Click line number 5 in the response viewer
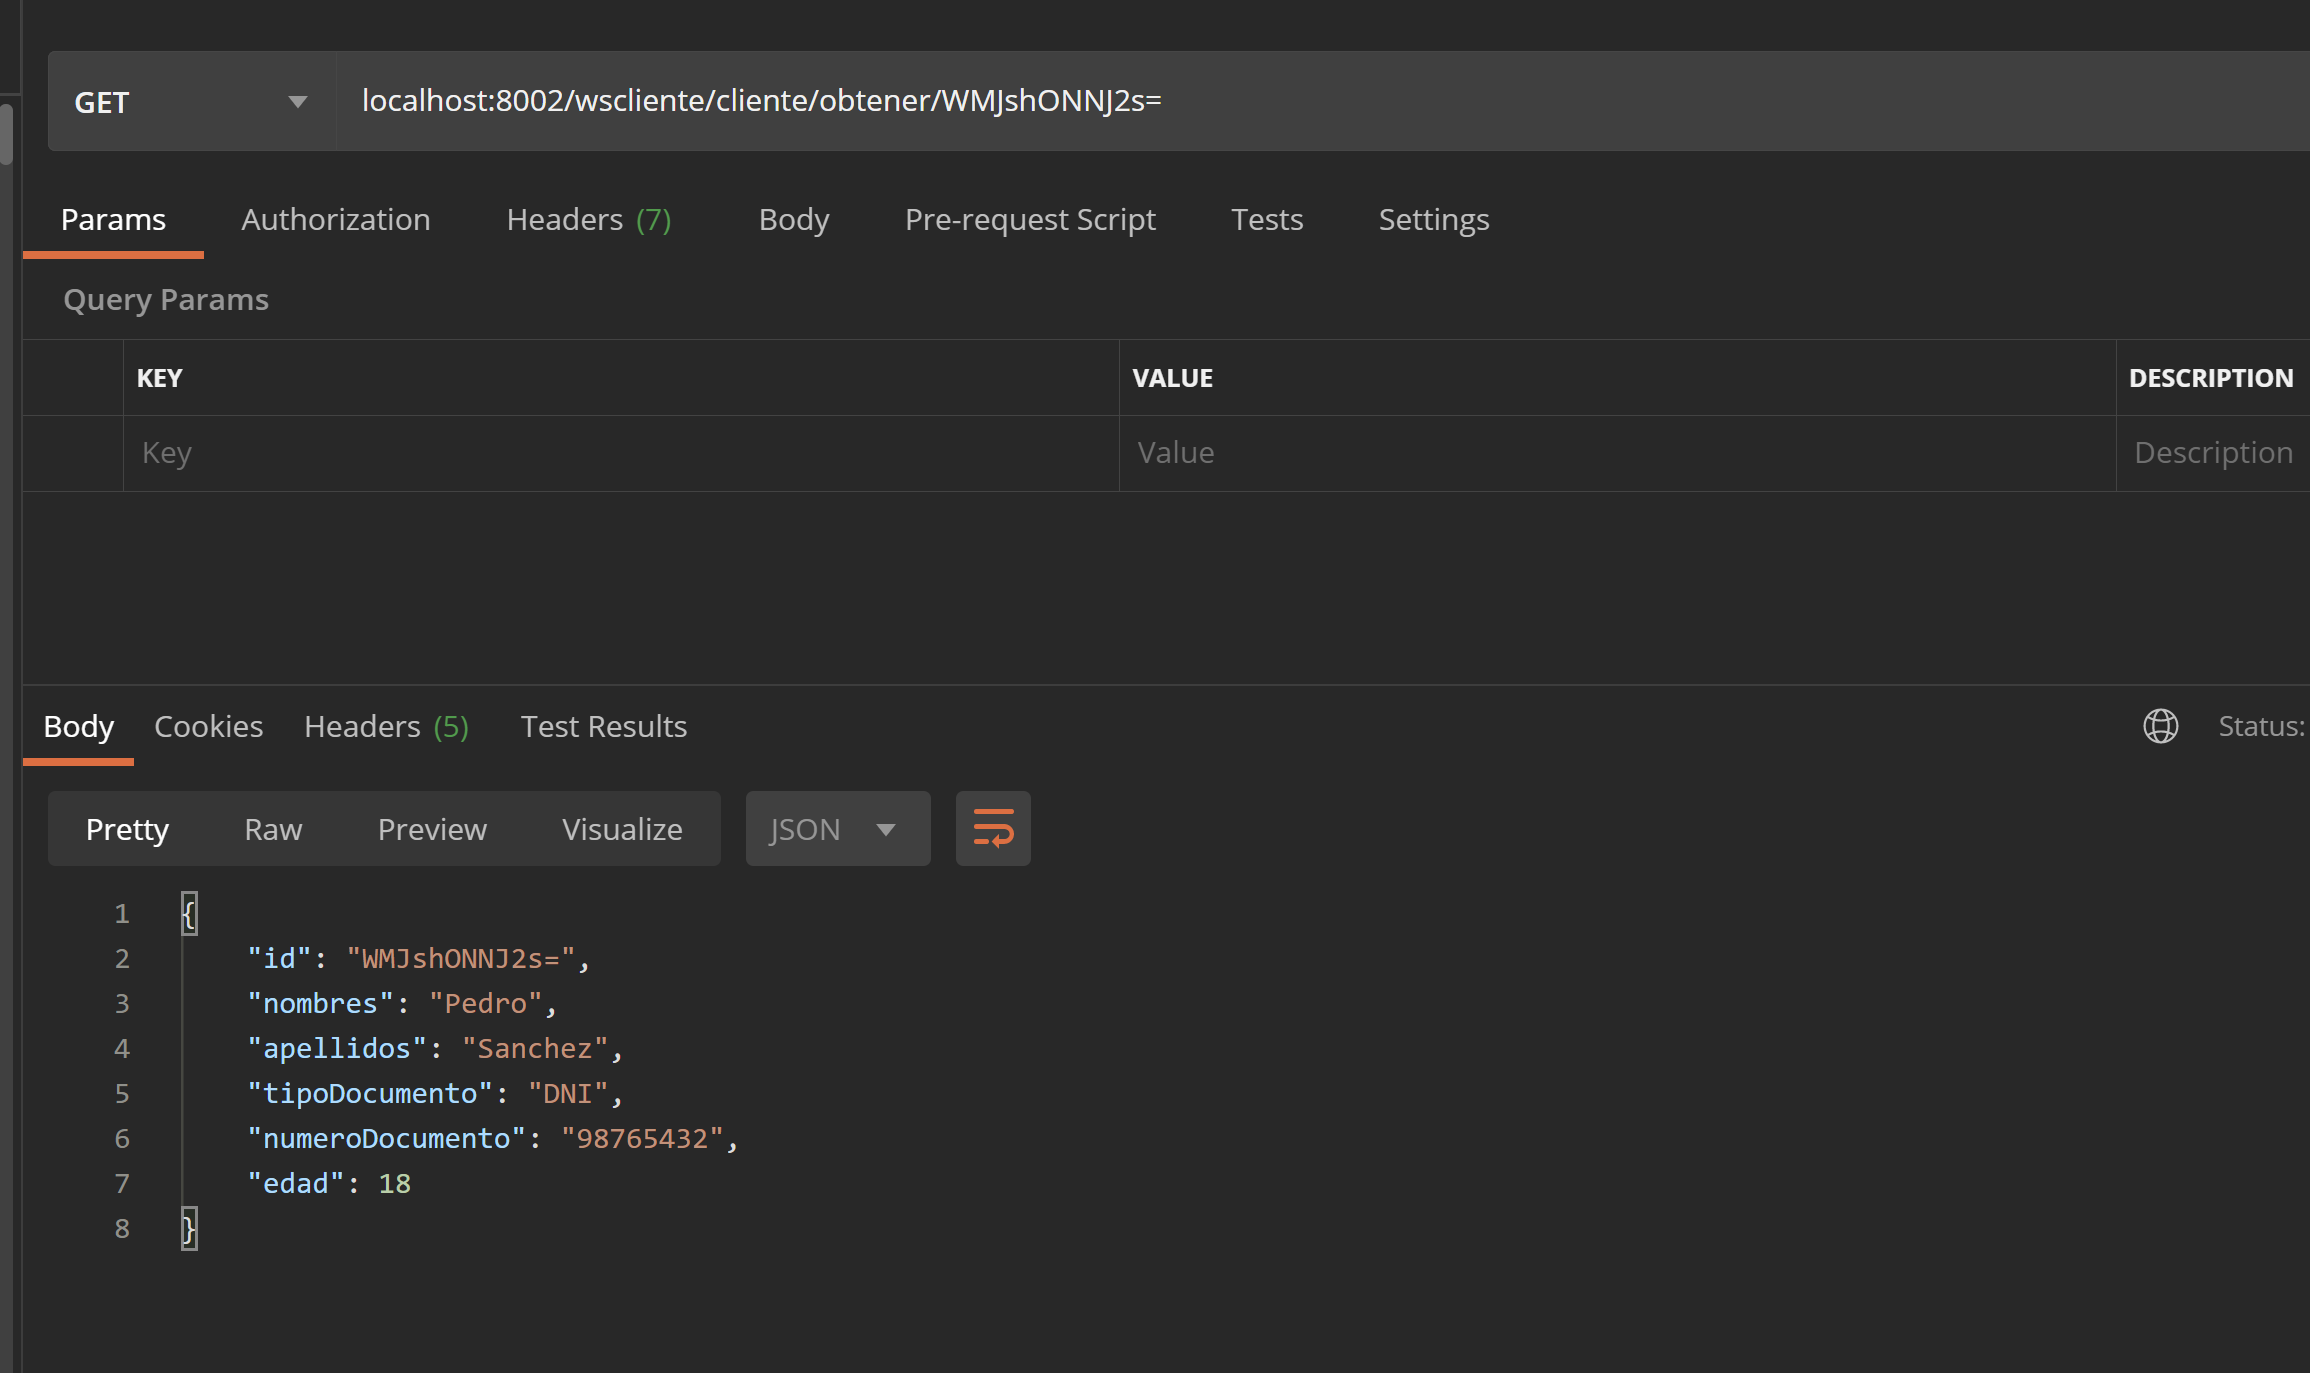Viewport: 2310px width, 1373px height. click(122, 1093)
